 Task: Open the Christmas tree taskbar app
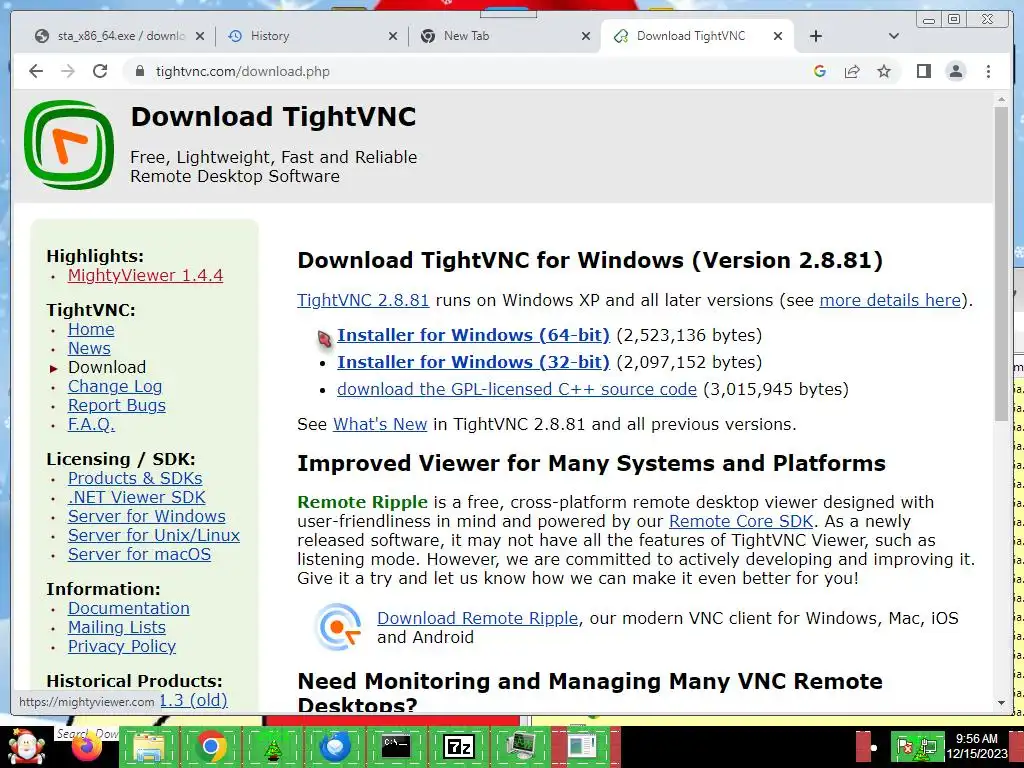click(273, 748)
